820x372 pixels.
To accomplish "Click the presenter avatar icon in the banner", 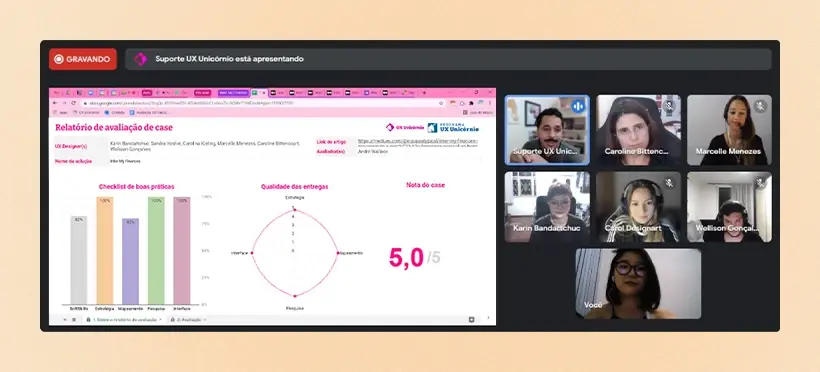I will click(141, 59).
